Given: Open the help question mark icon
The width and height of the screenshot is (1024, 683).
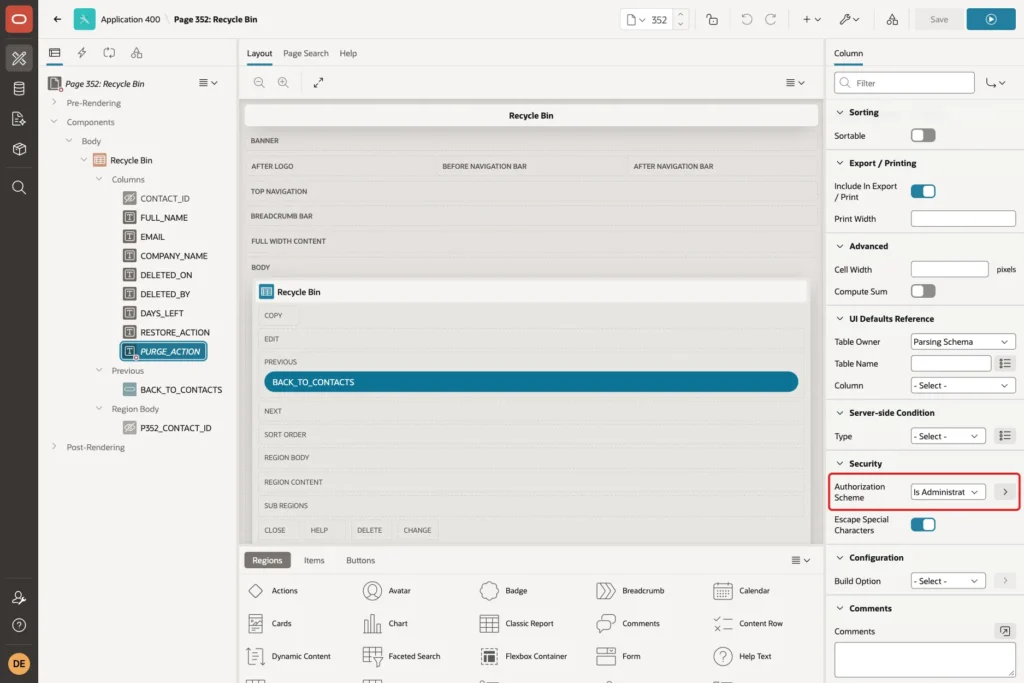Looking at the screenshot, I should tap(19, 625).
